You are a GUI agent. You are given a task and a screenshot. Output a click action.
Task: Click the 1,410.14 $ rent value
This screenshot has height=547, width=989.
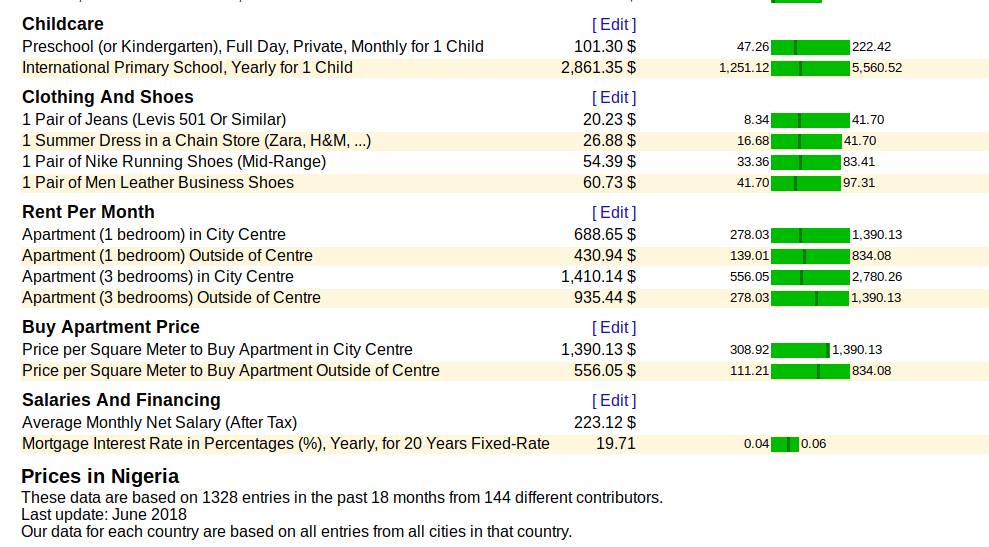[x=598, y=276]
